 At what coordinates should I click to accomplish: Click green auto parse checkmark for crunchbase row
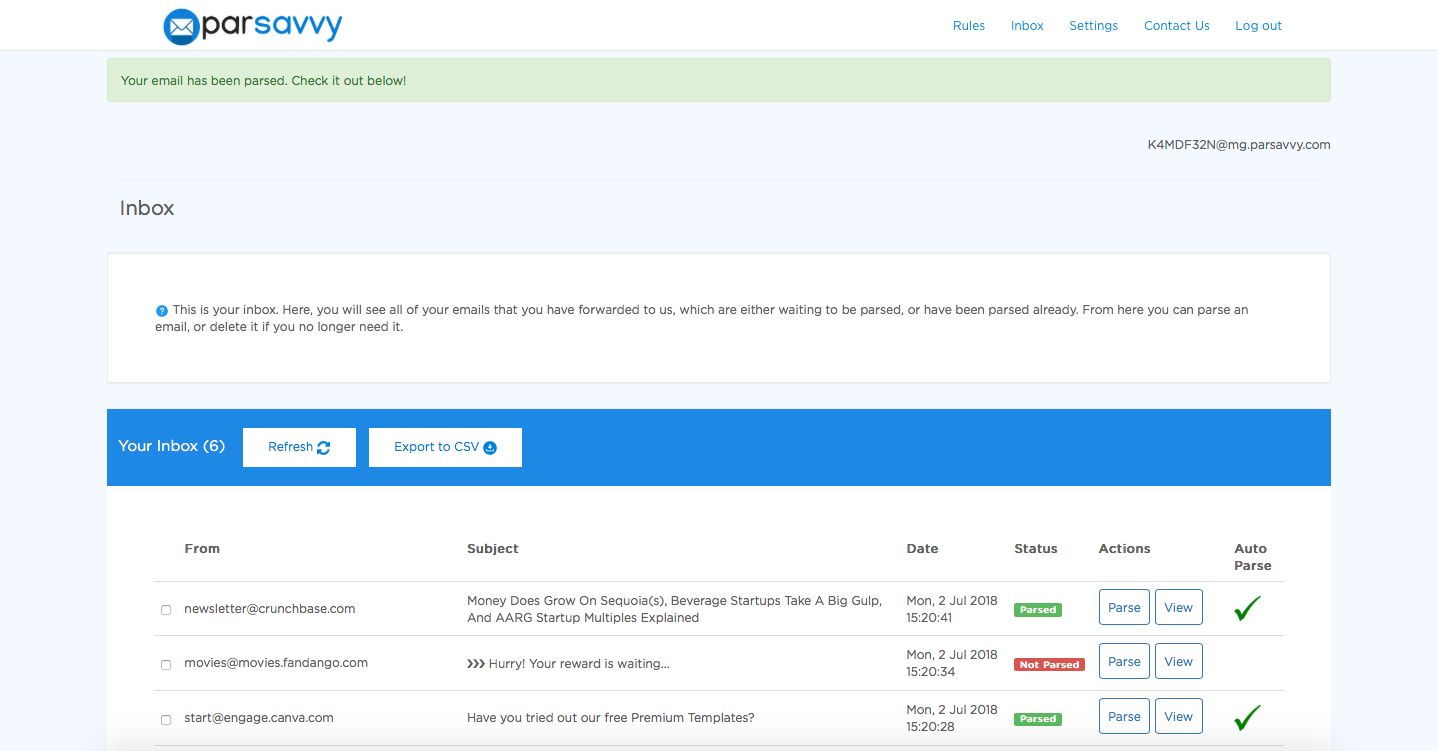[1247, 609]
